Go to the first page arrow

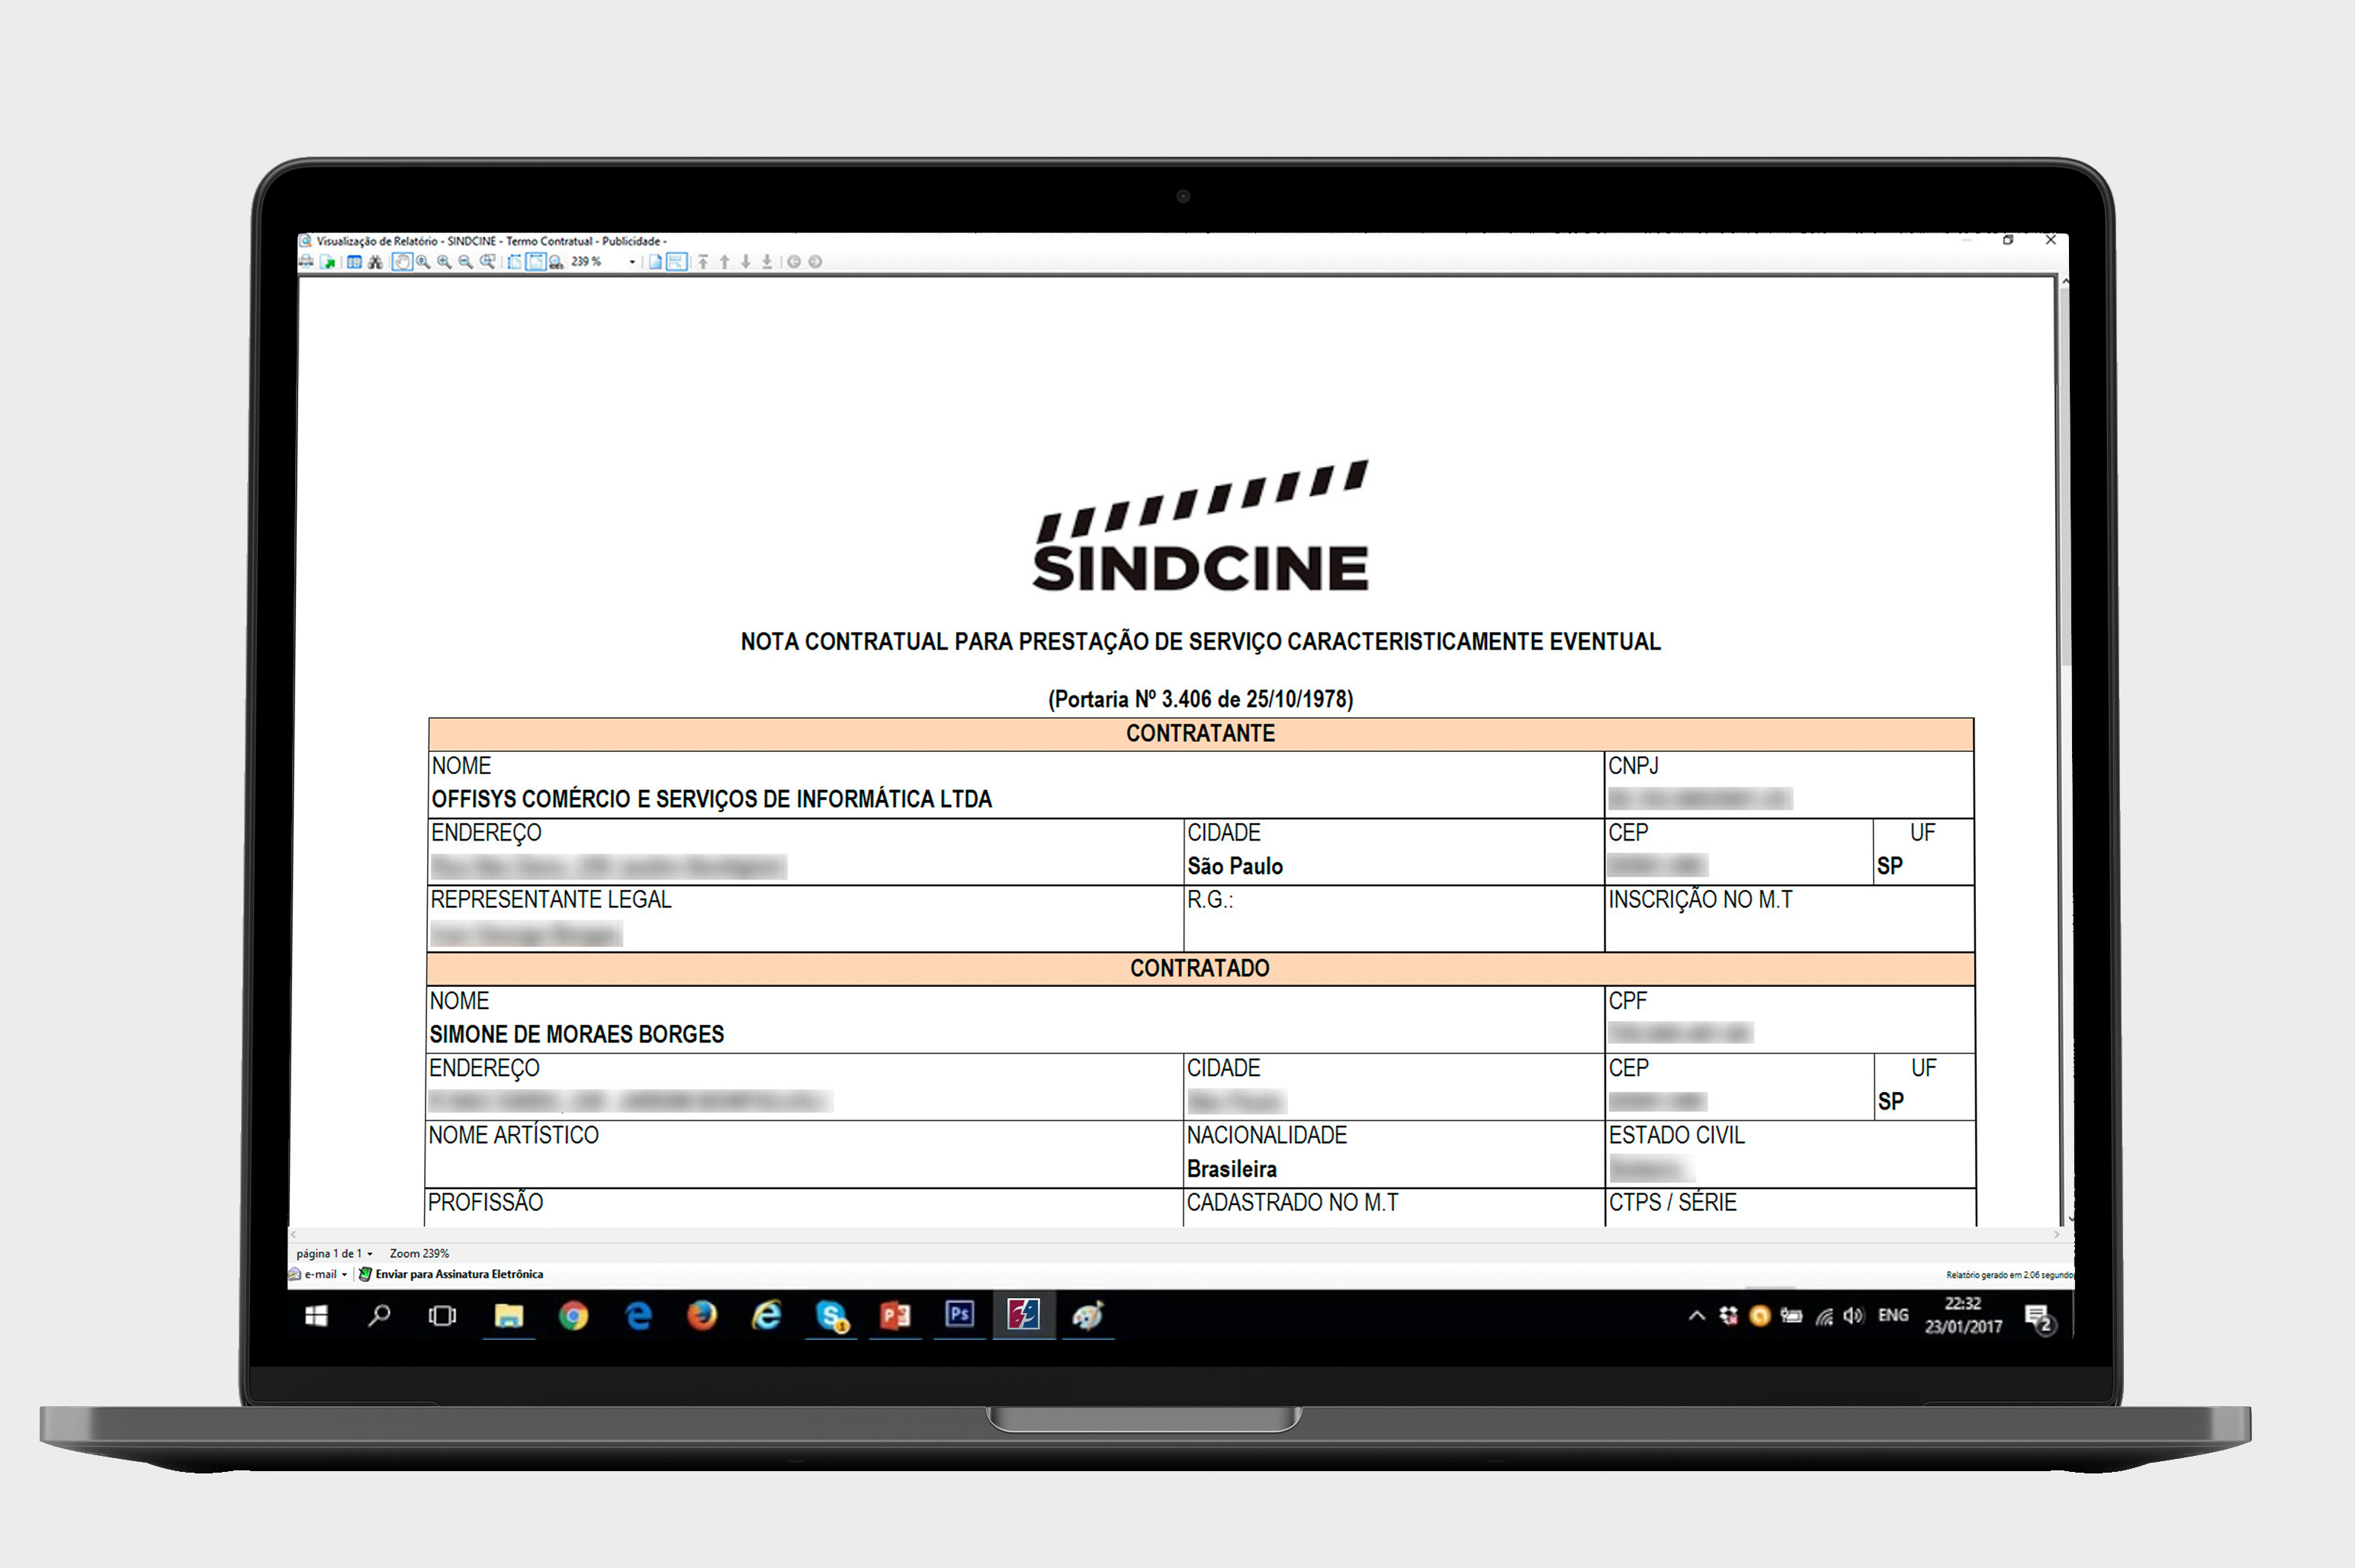[703, 262]
